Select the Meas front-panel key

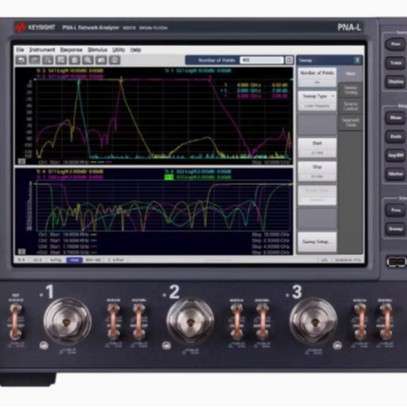click(396, 118)
